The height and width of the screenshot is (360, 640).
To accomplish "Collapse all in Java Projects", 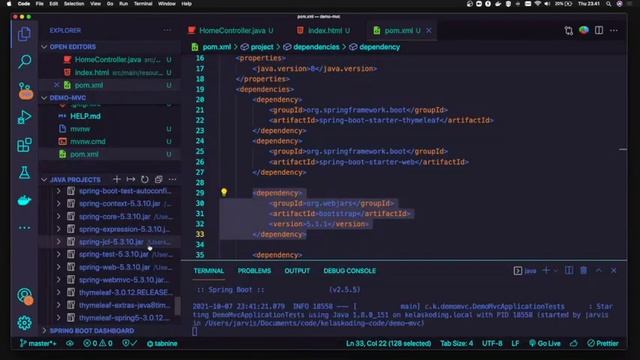I will click(x=158, y=179).
